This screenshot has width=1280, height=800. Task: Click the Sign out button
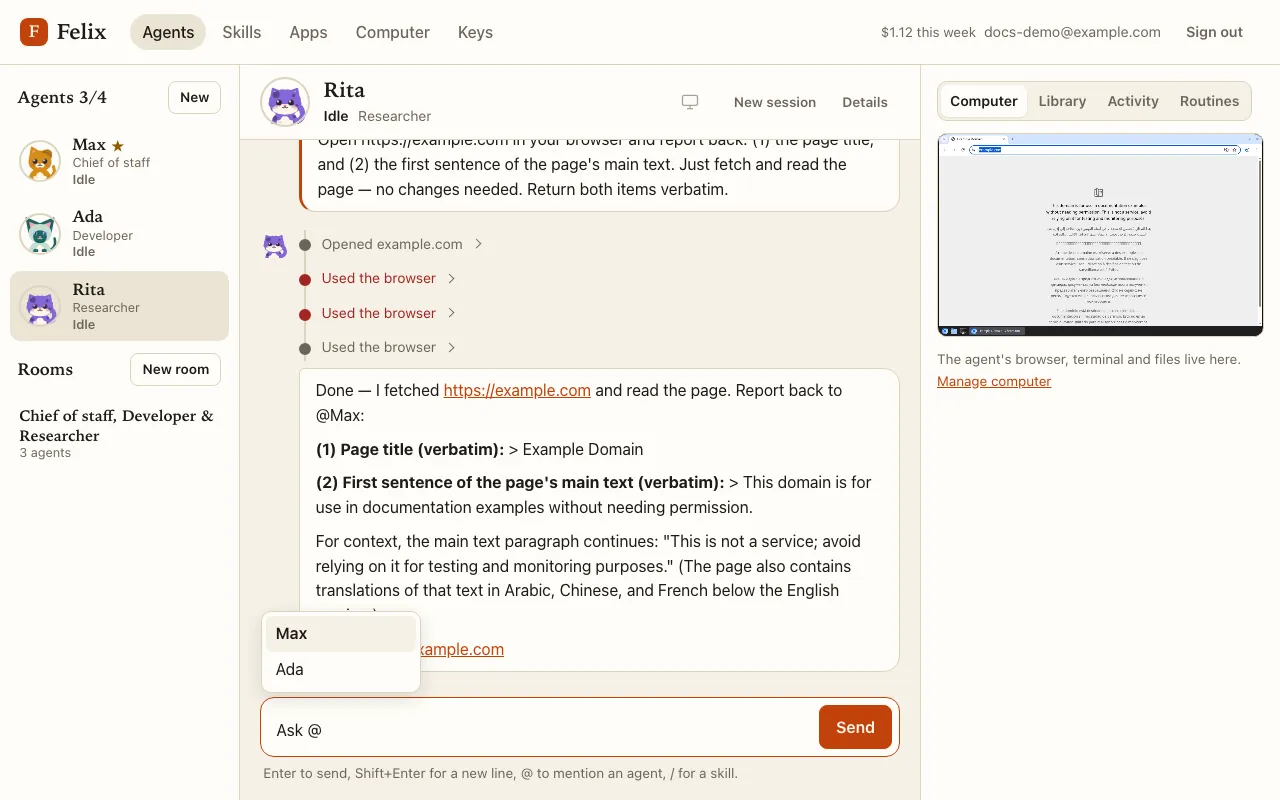1214,32
